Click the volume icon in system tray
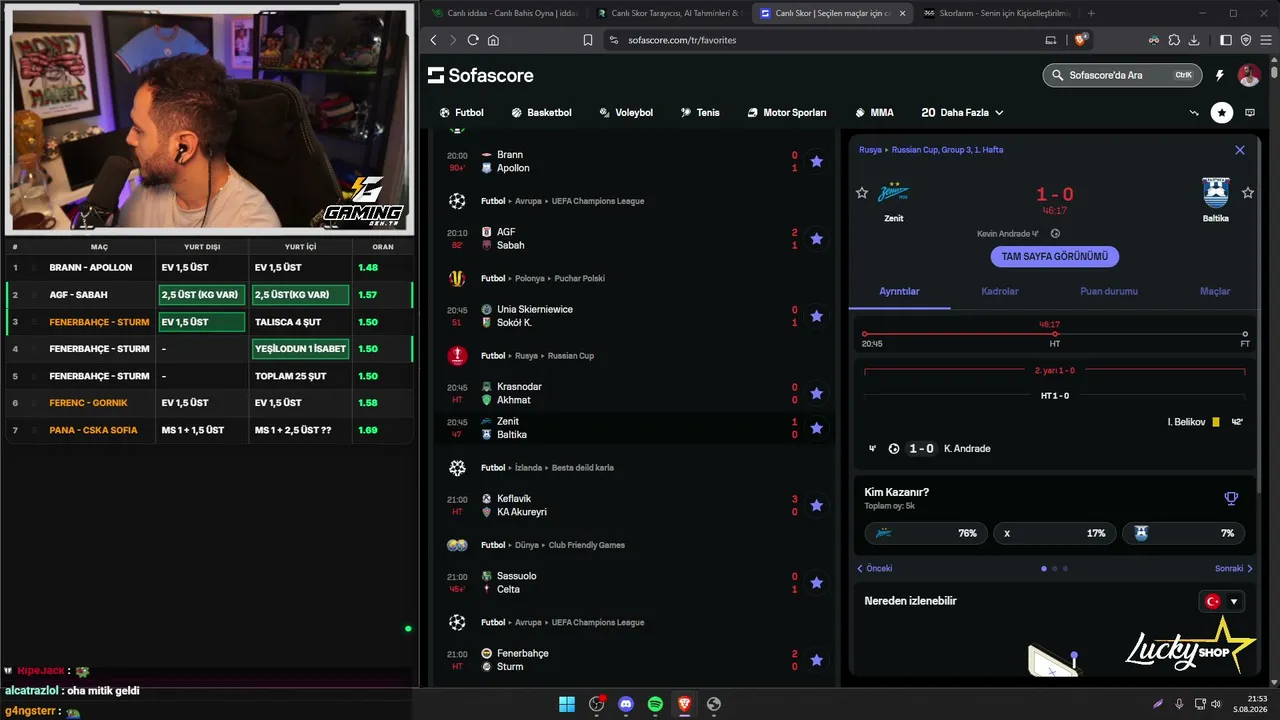 1216,704
